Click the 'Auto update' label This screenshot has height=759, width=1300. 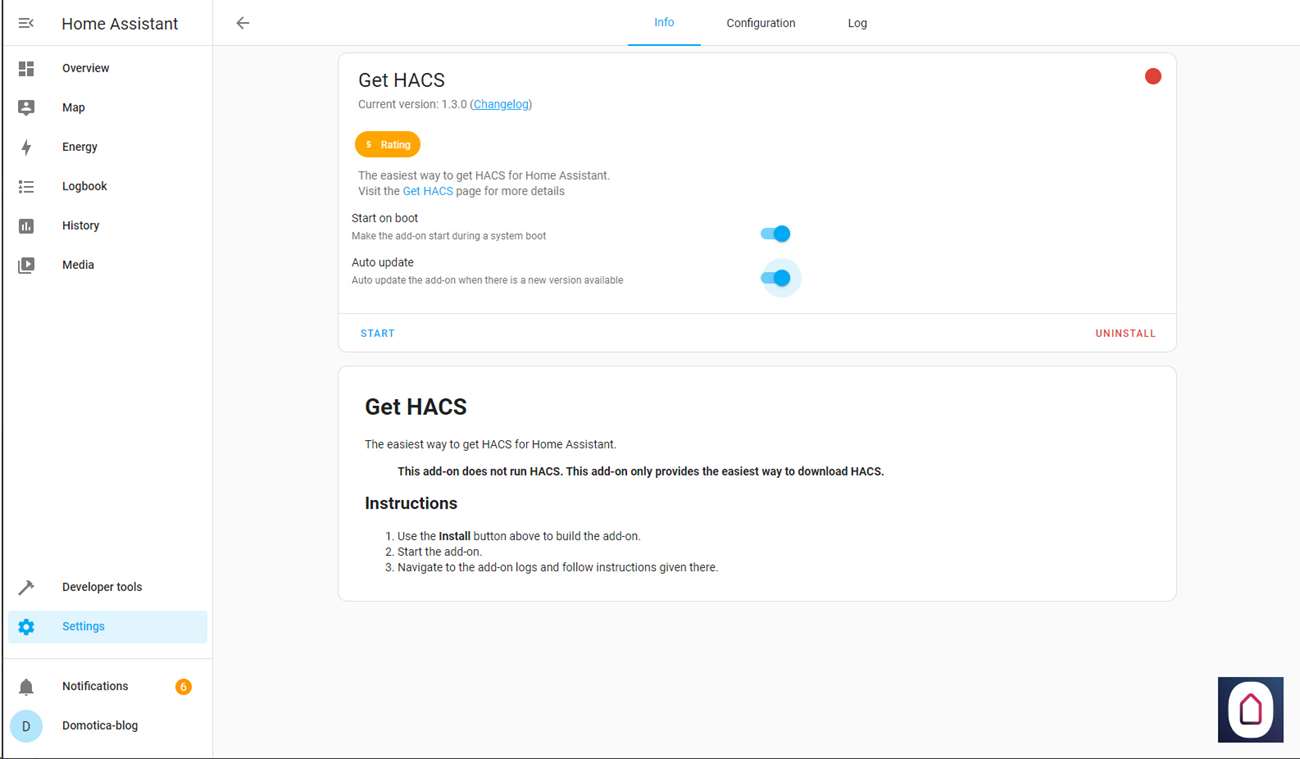[x=383, y=262]
